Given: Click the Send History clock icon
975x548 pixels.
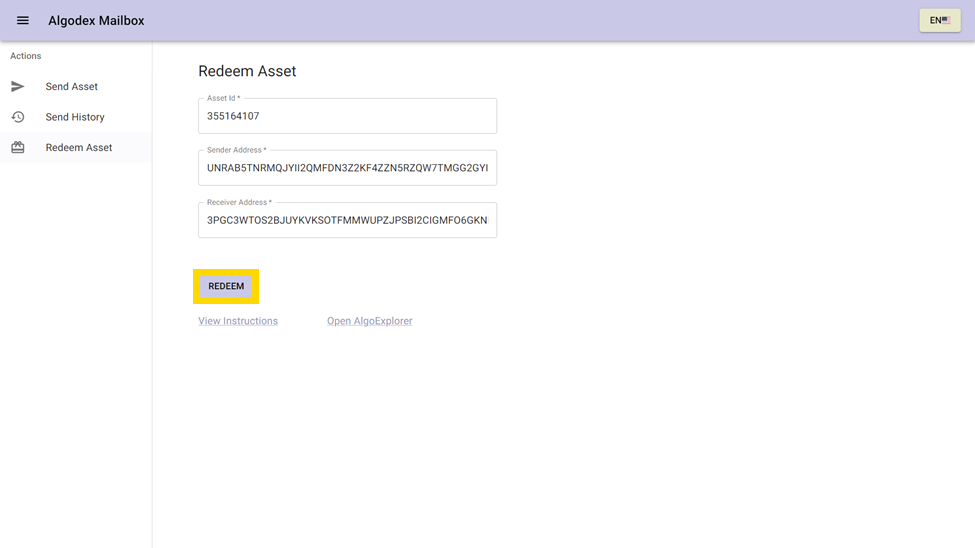Looking at the screenshot, I should click(x=18, y=117).
